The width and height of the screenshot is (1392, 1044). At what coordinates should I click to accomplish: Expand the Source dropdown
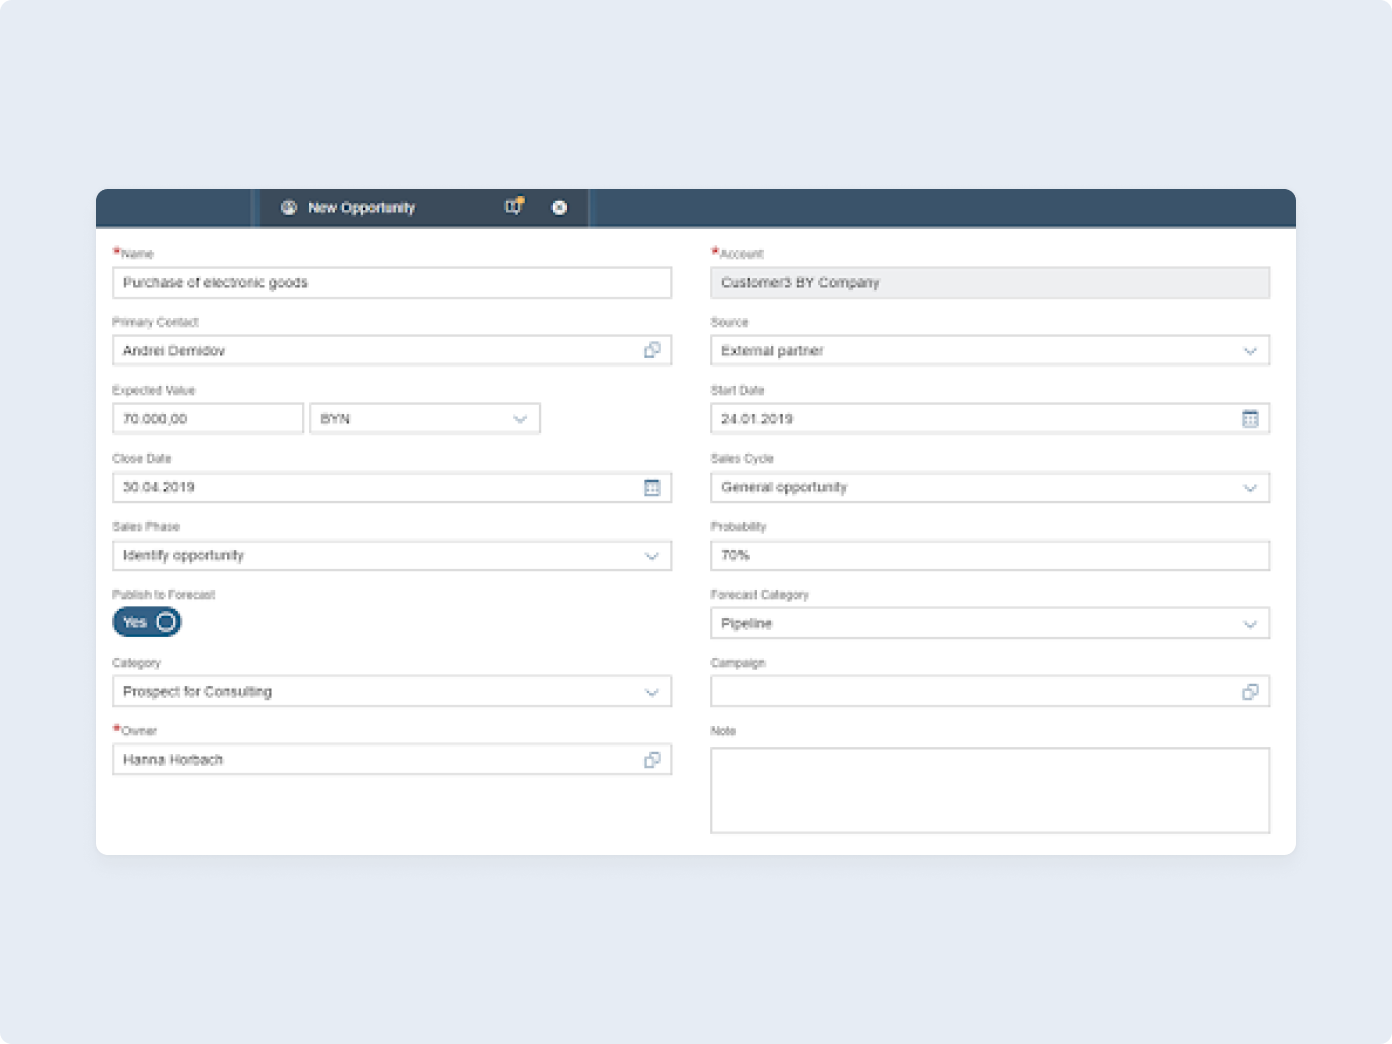point(1250,351)
